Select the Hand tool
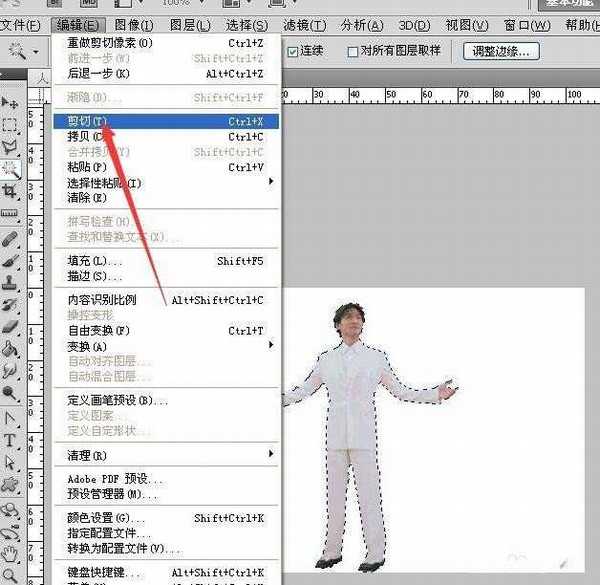This screenshot has height=585, width=600. [11, 552]
